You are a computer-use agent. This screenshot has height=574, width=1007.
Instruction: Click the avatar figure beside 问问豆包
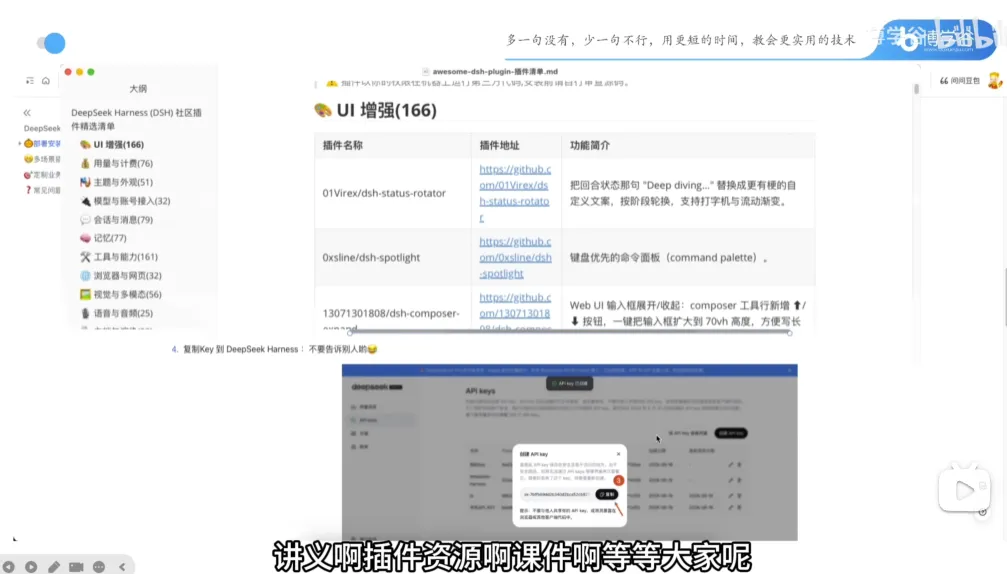995,80
